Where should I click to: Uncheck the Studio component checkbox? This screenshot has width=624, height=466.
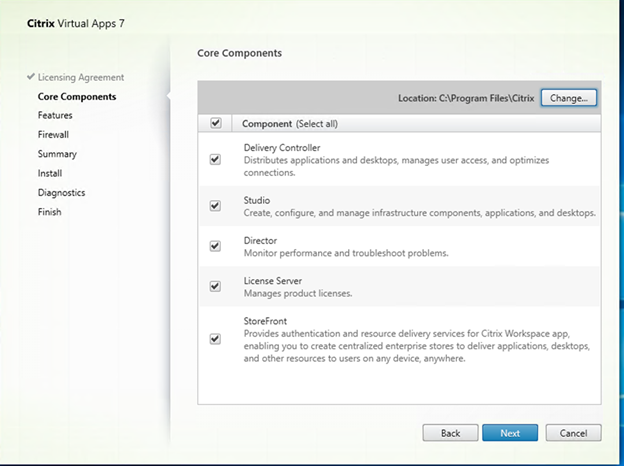point(215,206)
